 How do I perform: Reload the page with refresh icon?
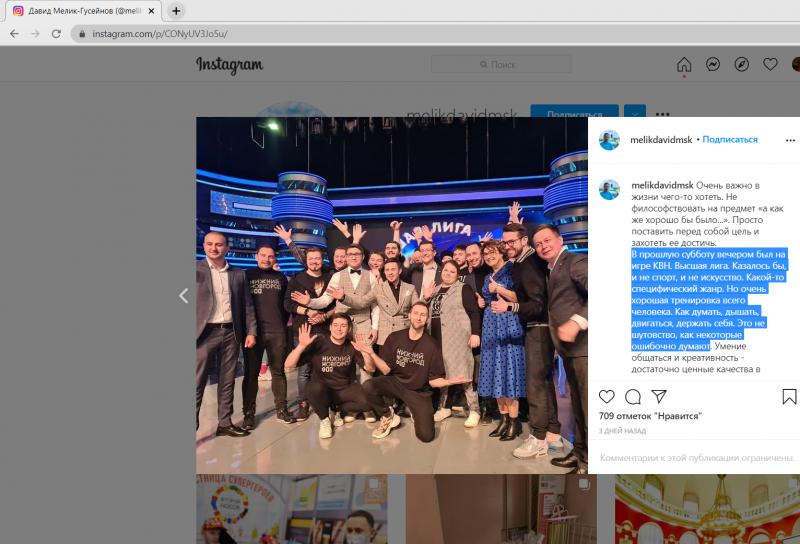pos(56,34)
